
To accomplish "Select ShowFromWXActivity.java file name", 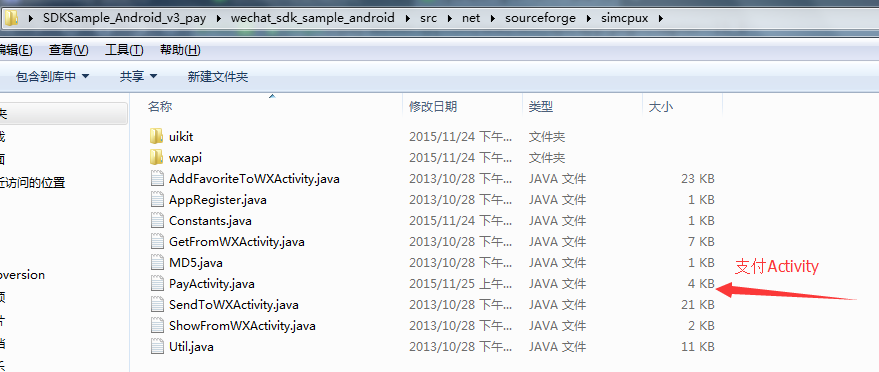I will pos(242,326).
